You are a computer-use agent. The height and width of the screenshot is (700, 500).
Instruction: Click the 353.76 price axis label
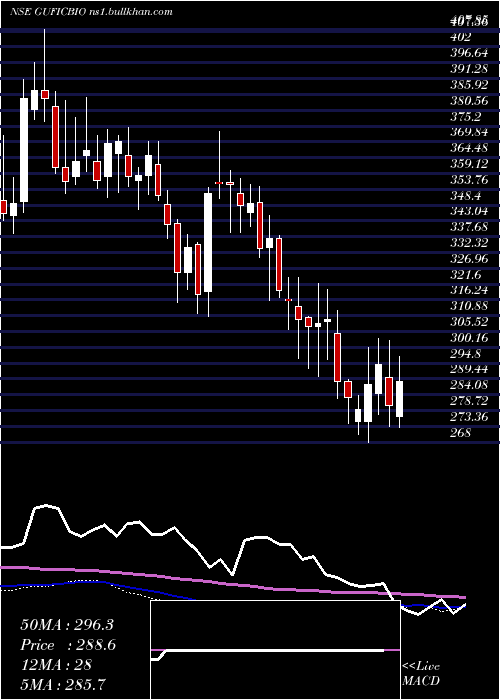pyautogui.click(x=469, y=180)
